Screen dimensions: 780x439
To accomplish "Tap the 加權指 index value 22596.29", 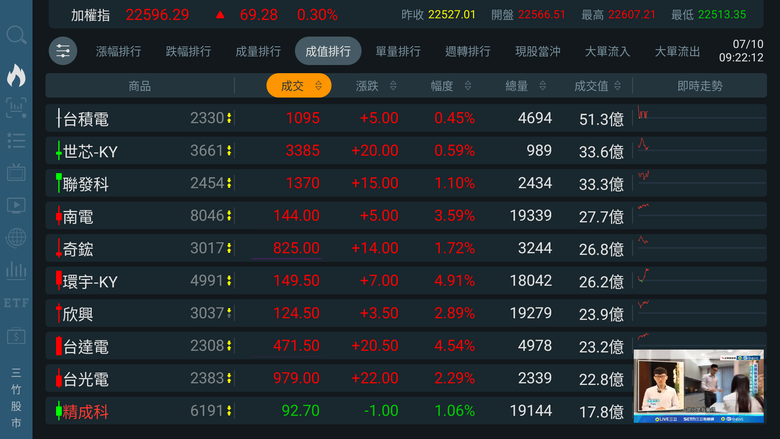I will pyautogui.click(x=157, y=15).
